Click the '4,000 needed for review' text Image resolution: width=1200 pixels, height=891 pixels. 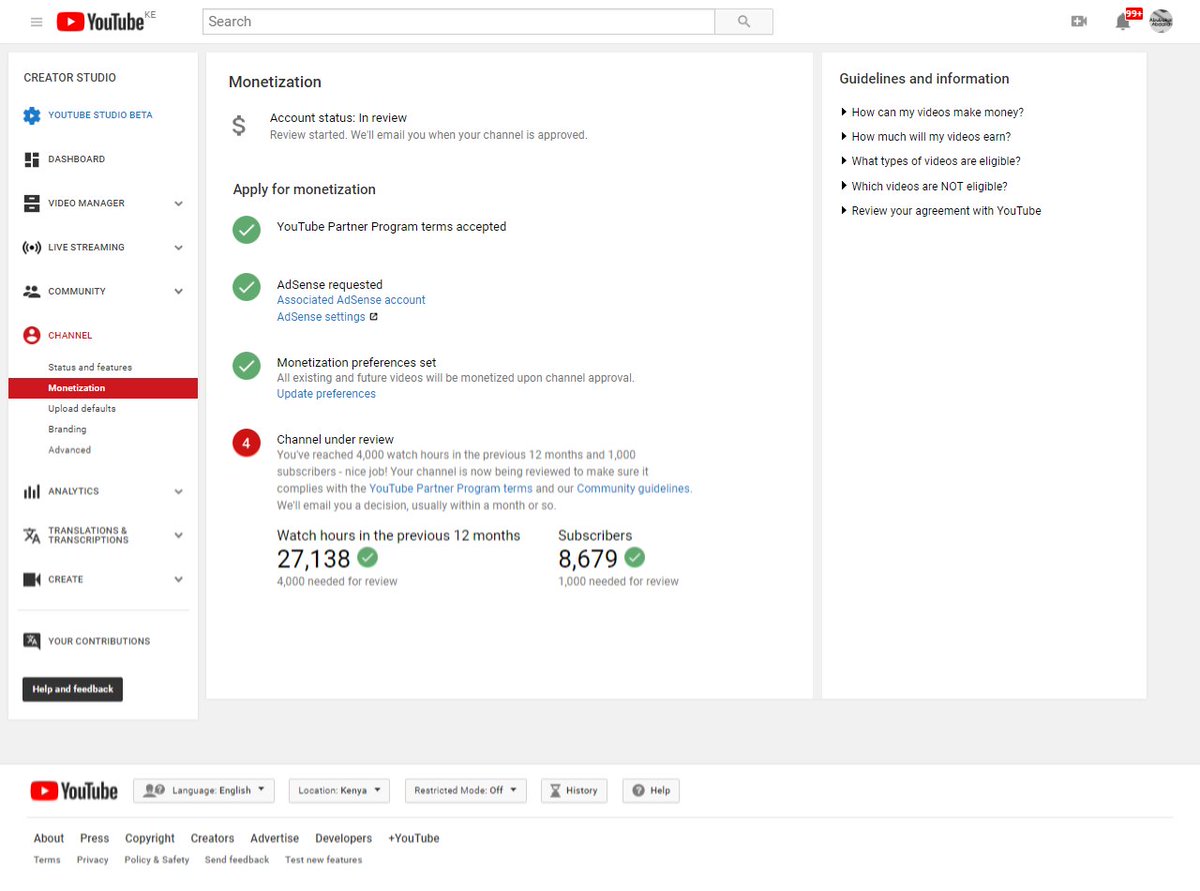click(337, 581)
